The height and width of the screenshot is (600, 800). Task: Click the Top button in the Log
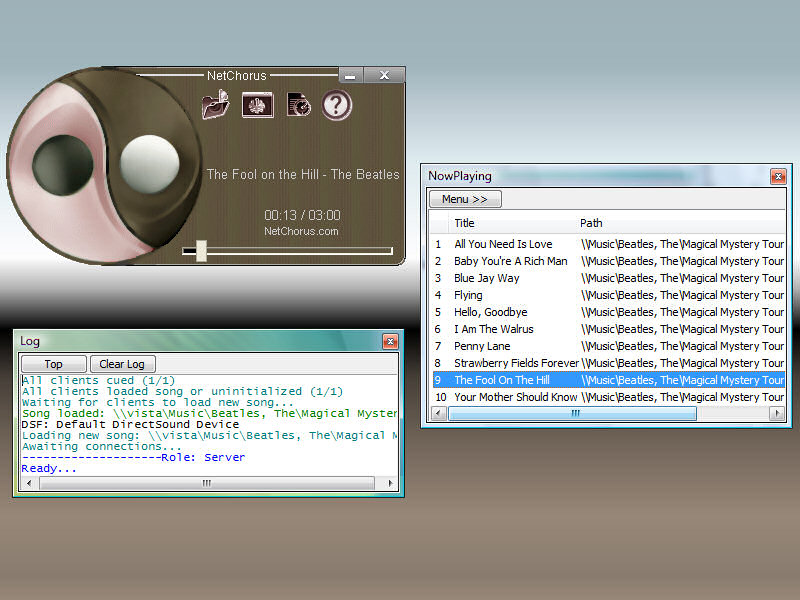[53, 364]
